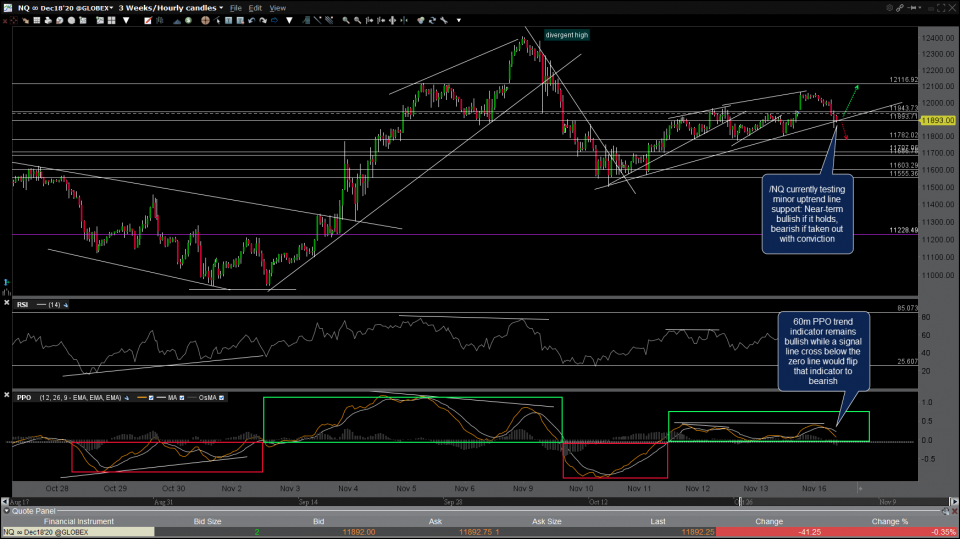Edit PPO settings via blue wrench icon

pyautogui.click(x=127, y=398)
